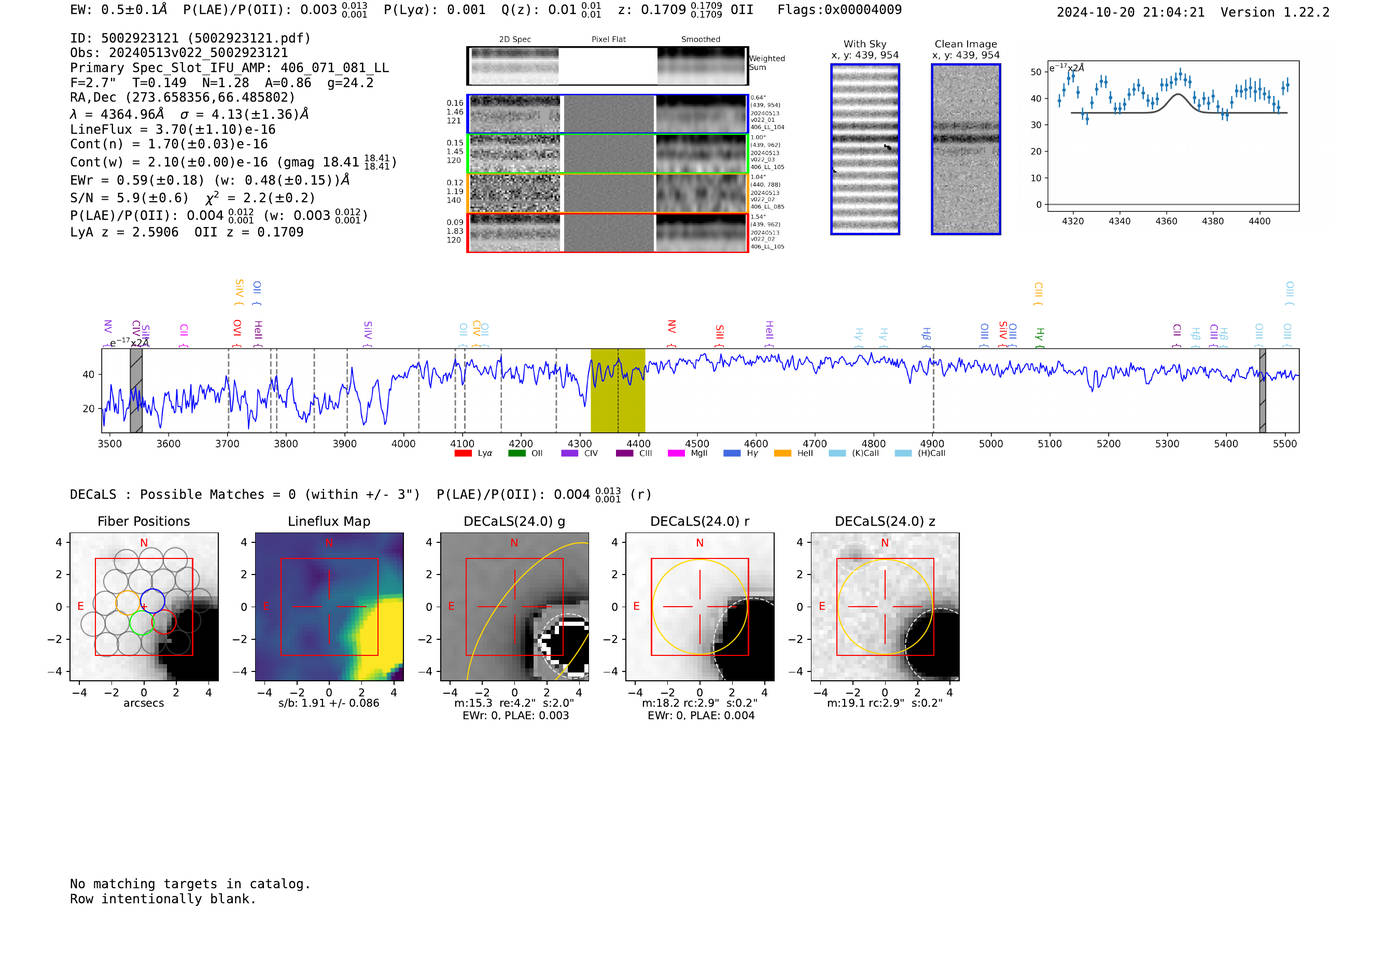Click the DECaLS z band image
1400x953 pixels.
click(884, 606)
